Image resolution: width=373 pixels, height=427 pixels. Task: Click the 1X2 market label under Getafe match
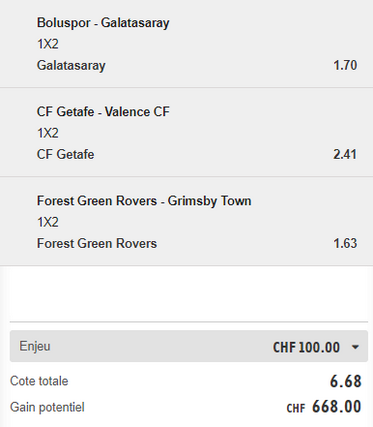coord(48,133)
